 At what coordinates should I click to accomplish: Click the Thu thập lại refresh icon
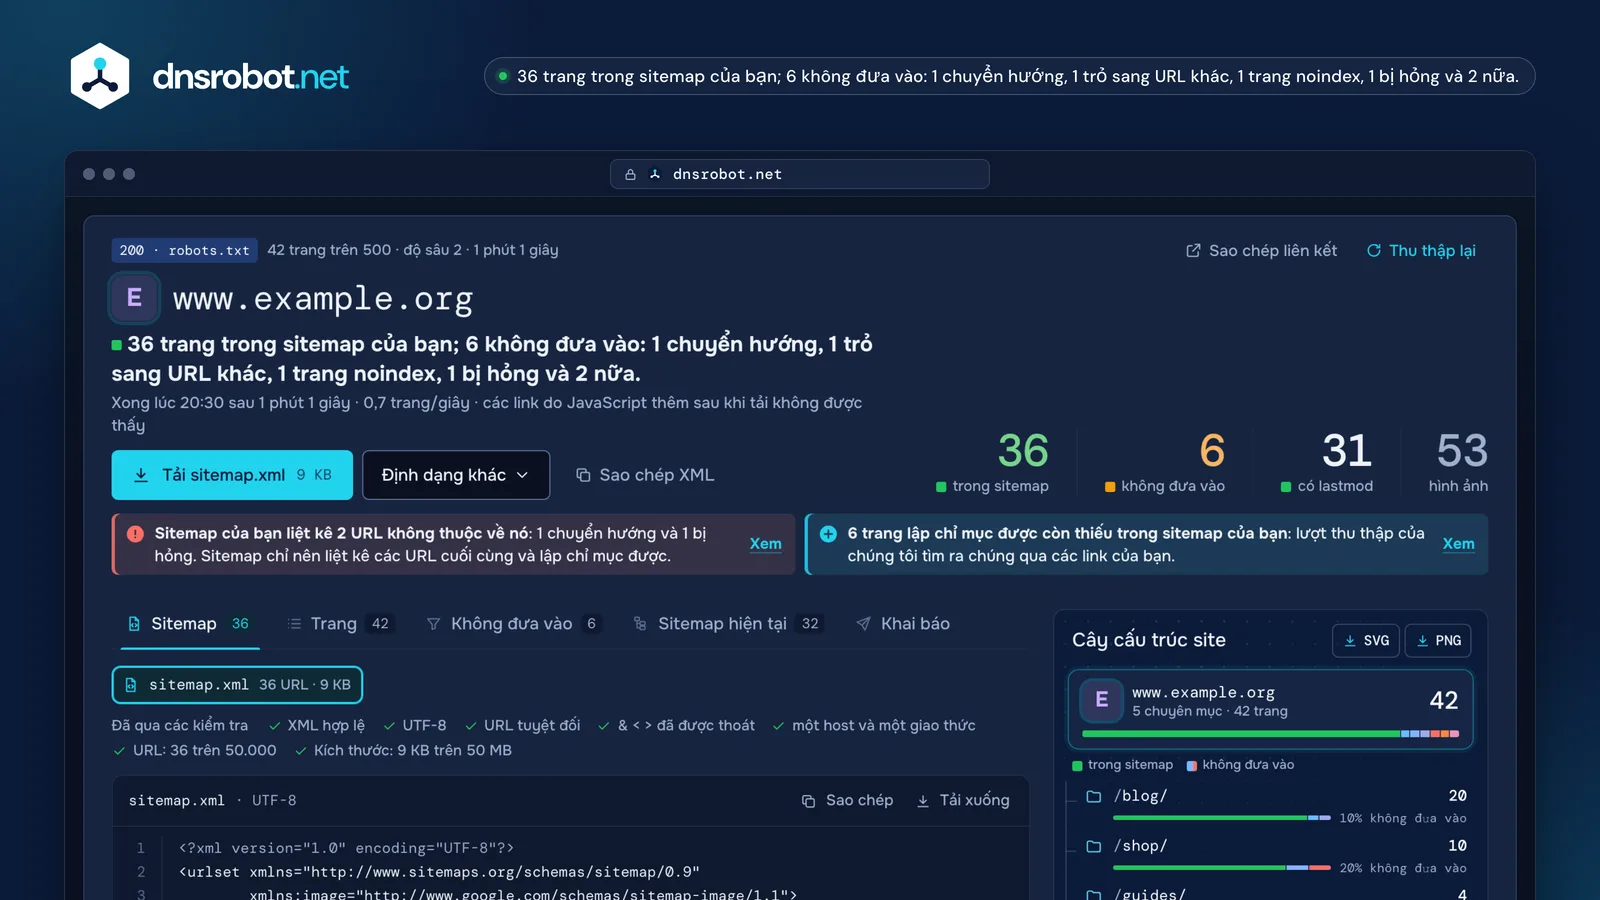coord(1374,251)
